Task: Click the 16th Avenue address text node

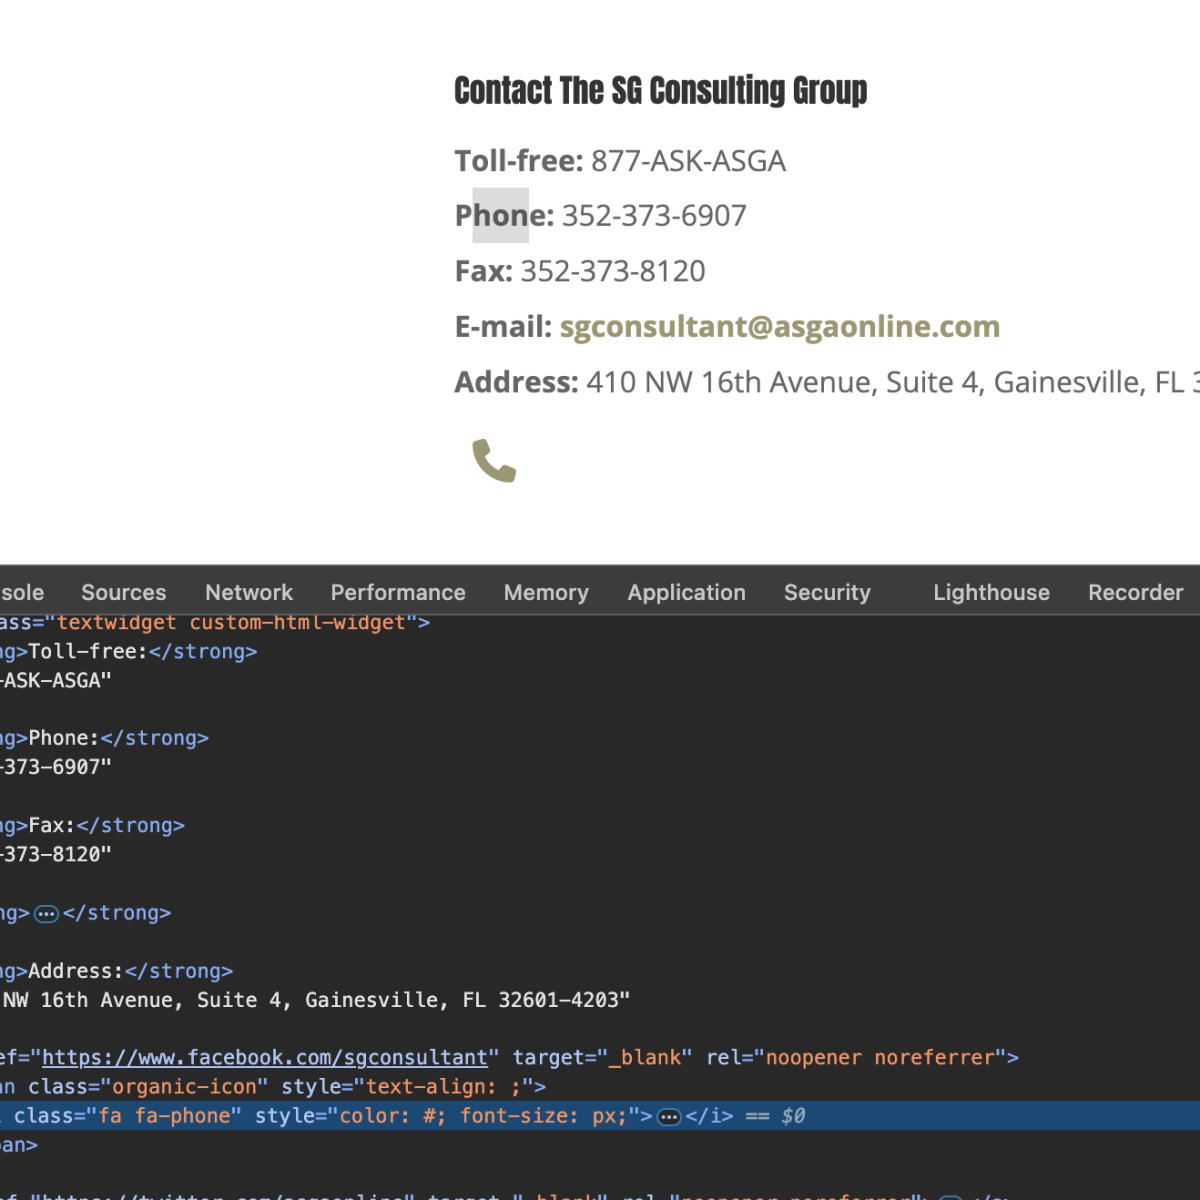Action: 315,1000
